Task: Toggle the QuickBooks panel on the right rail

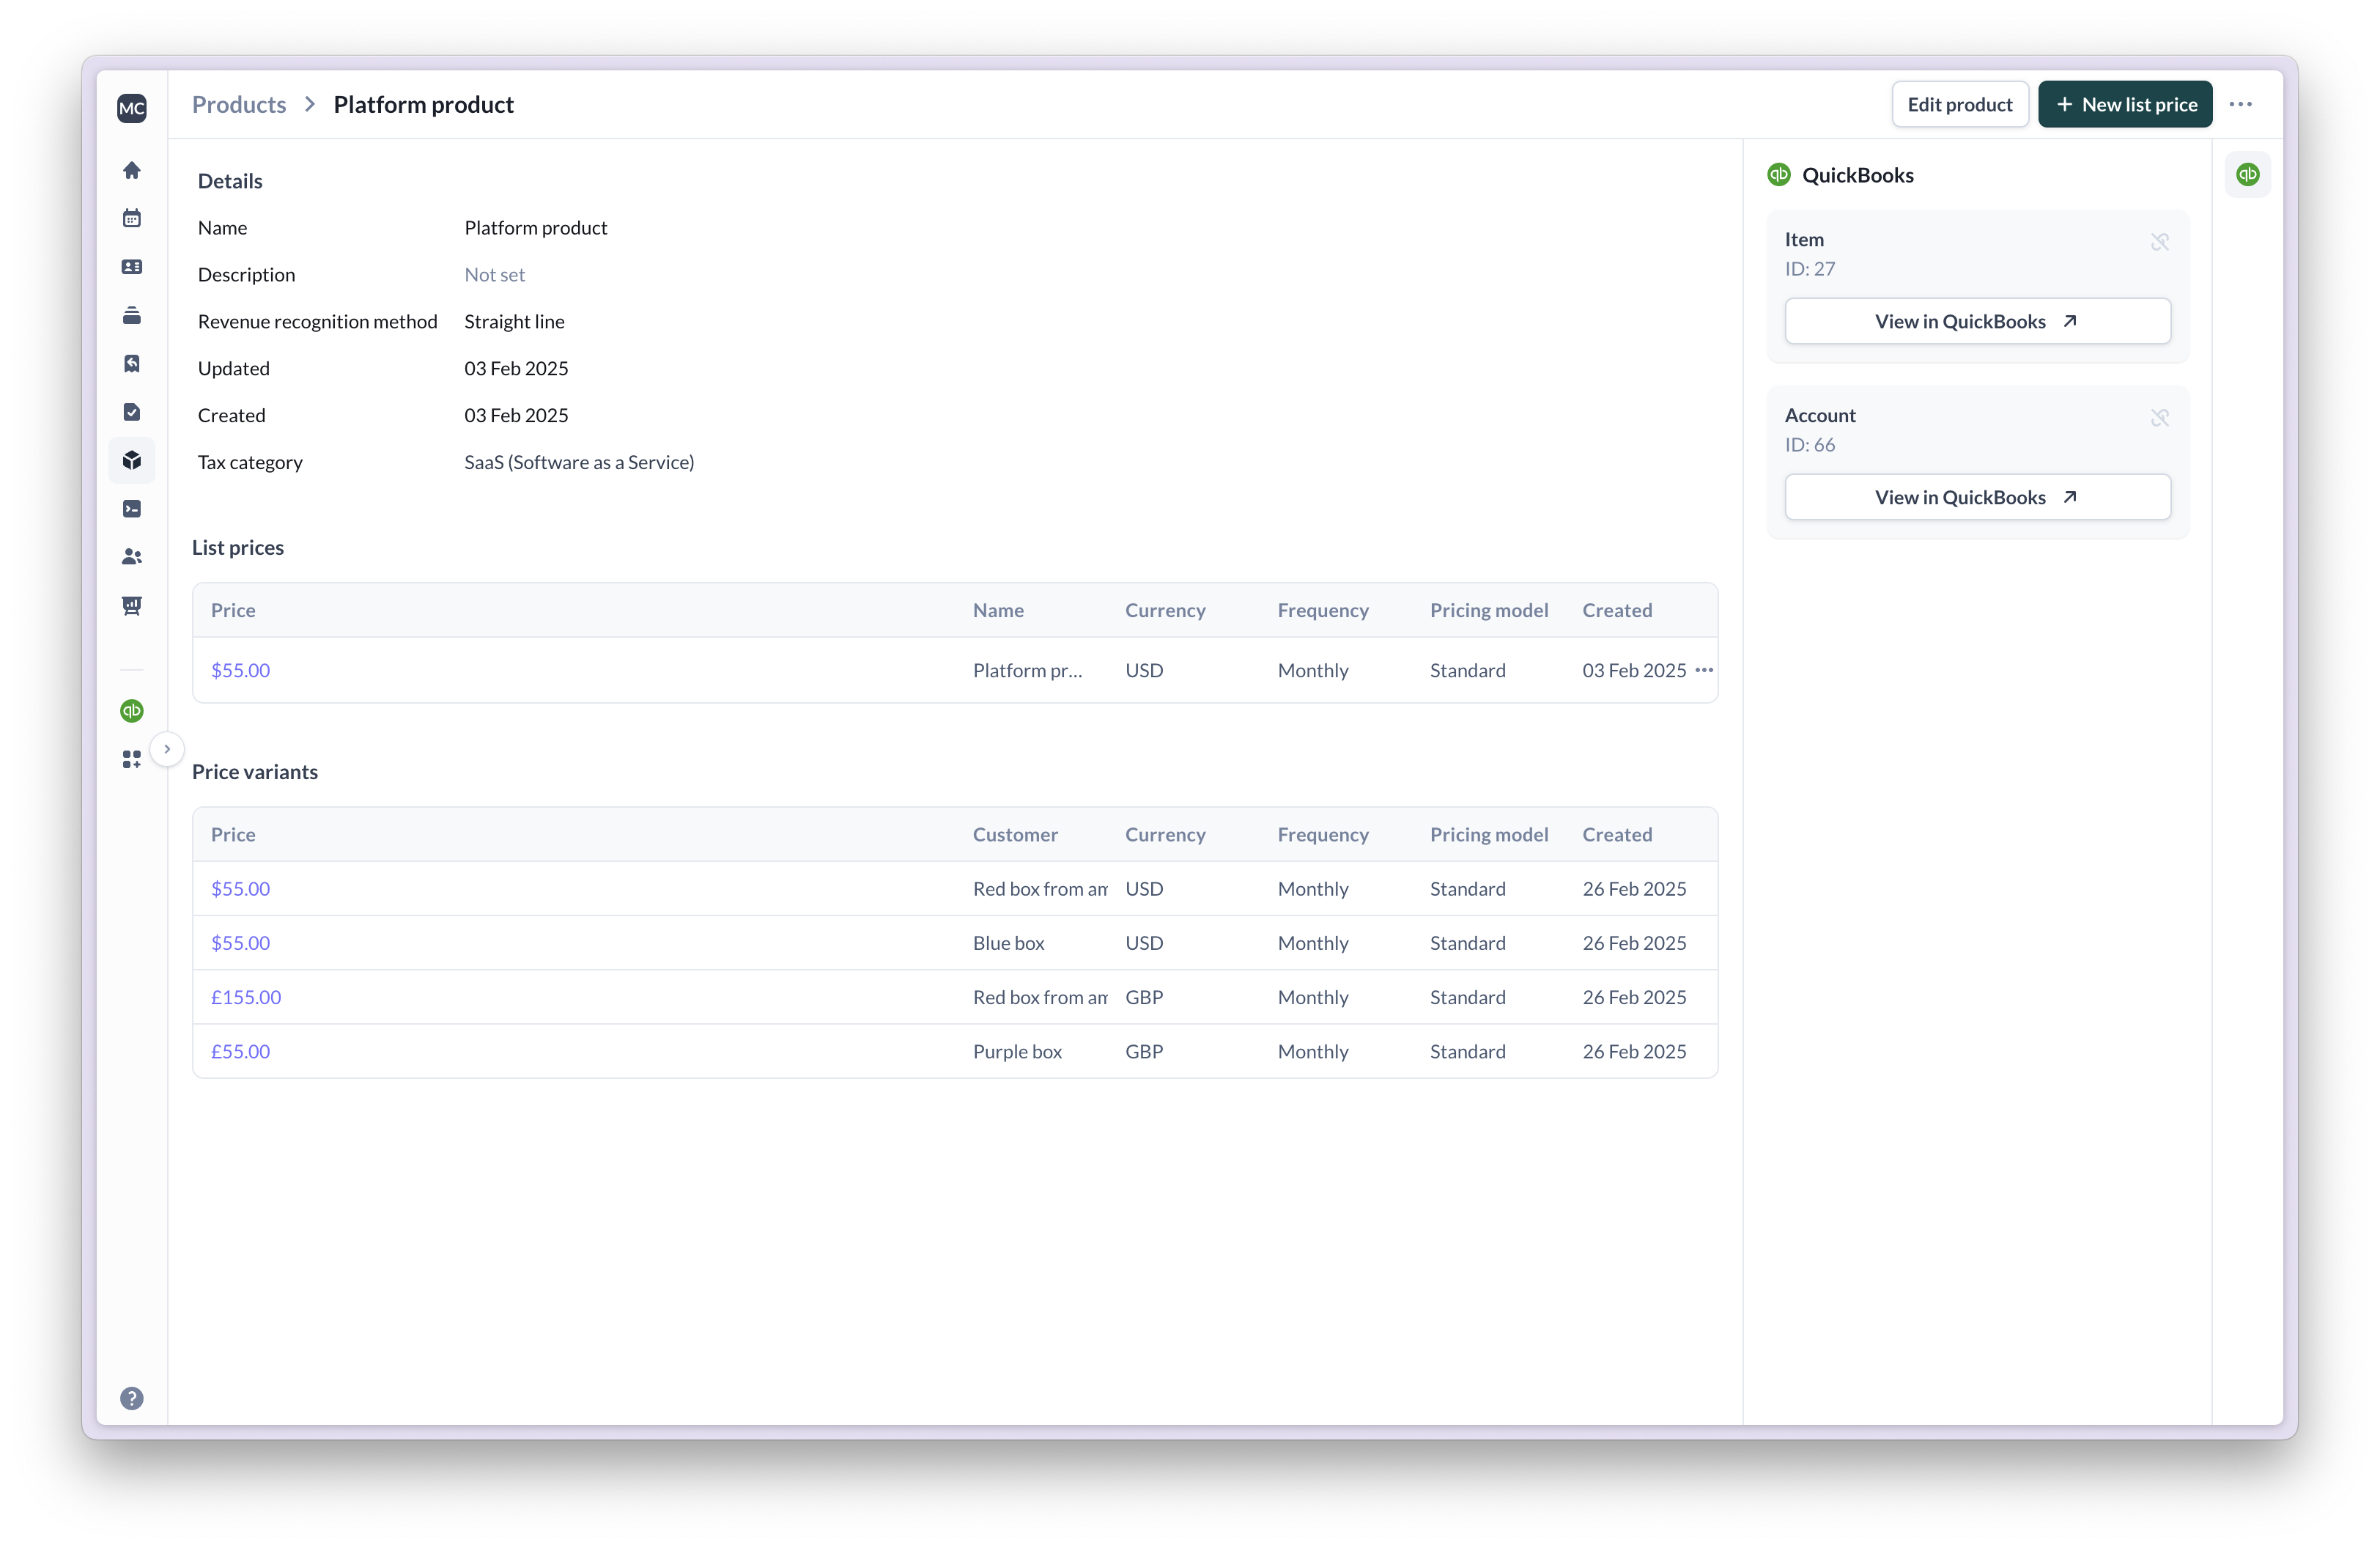Action: click(2247, 175)
